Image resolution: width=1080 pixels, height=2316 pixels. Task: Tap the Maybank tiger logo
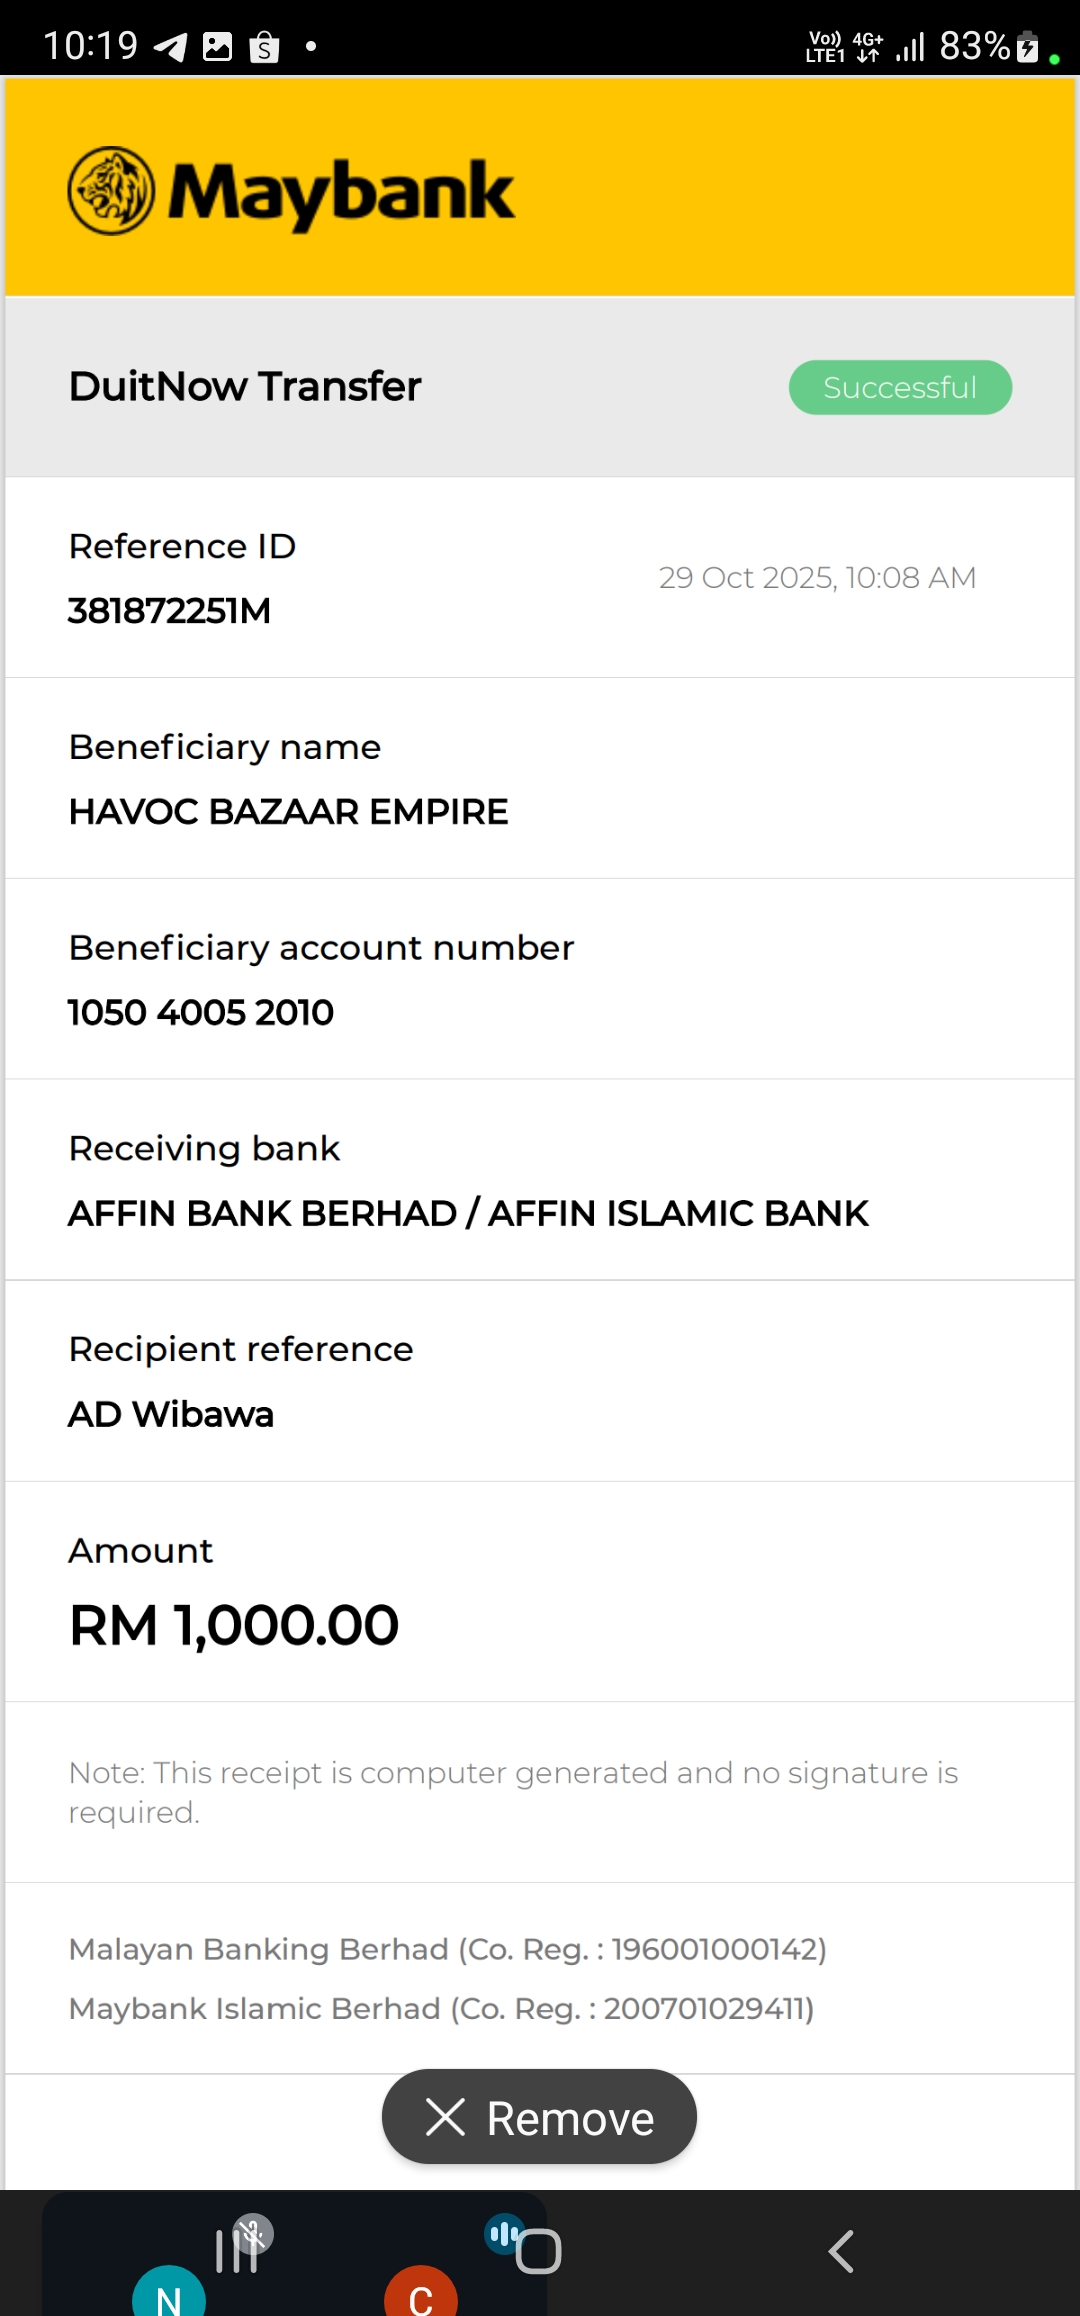pyautogui.click(x=111, y=191)
